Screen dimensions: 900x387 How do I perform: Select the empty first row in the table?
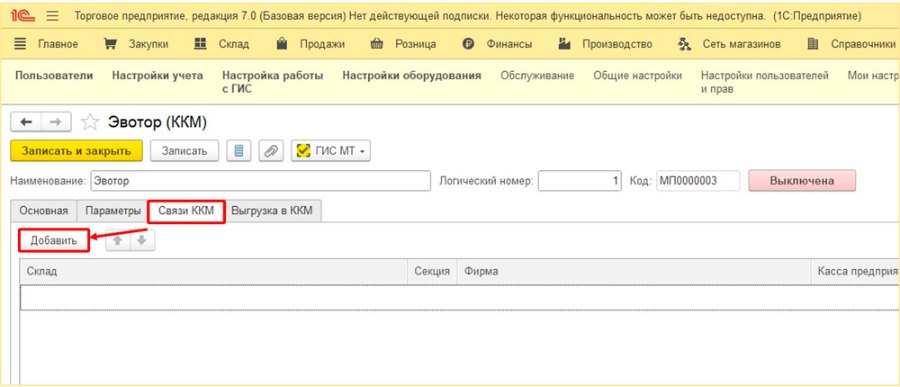[460, 297]
